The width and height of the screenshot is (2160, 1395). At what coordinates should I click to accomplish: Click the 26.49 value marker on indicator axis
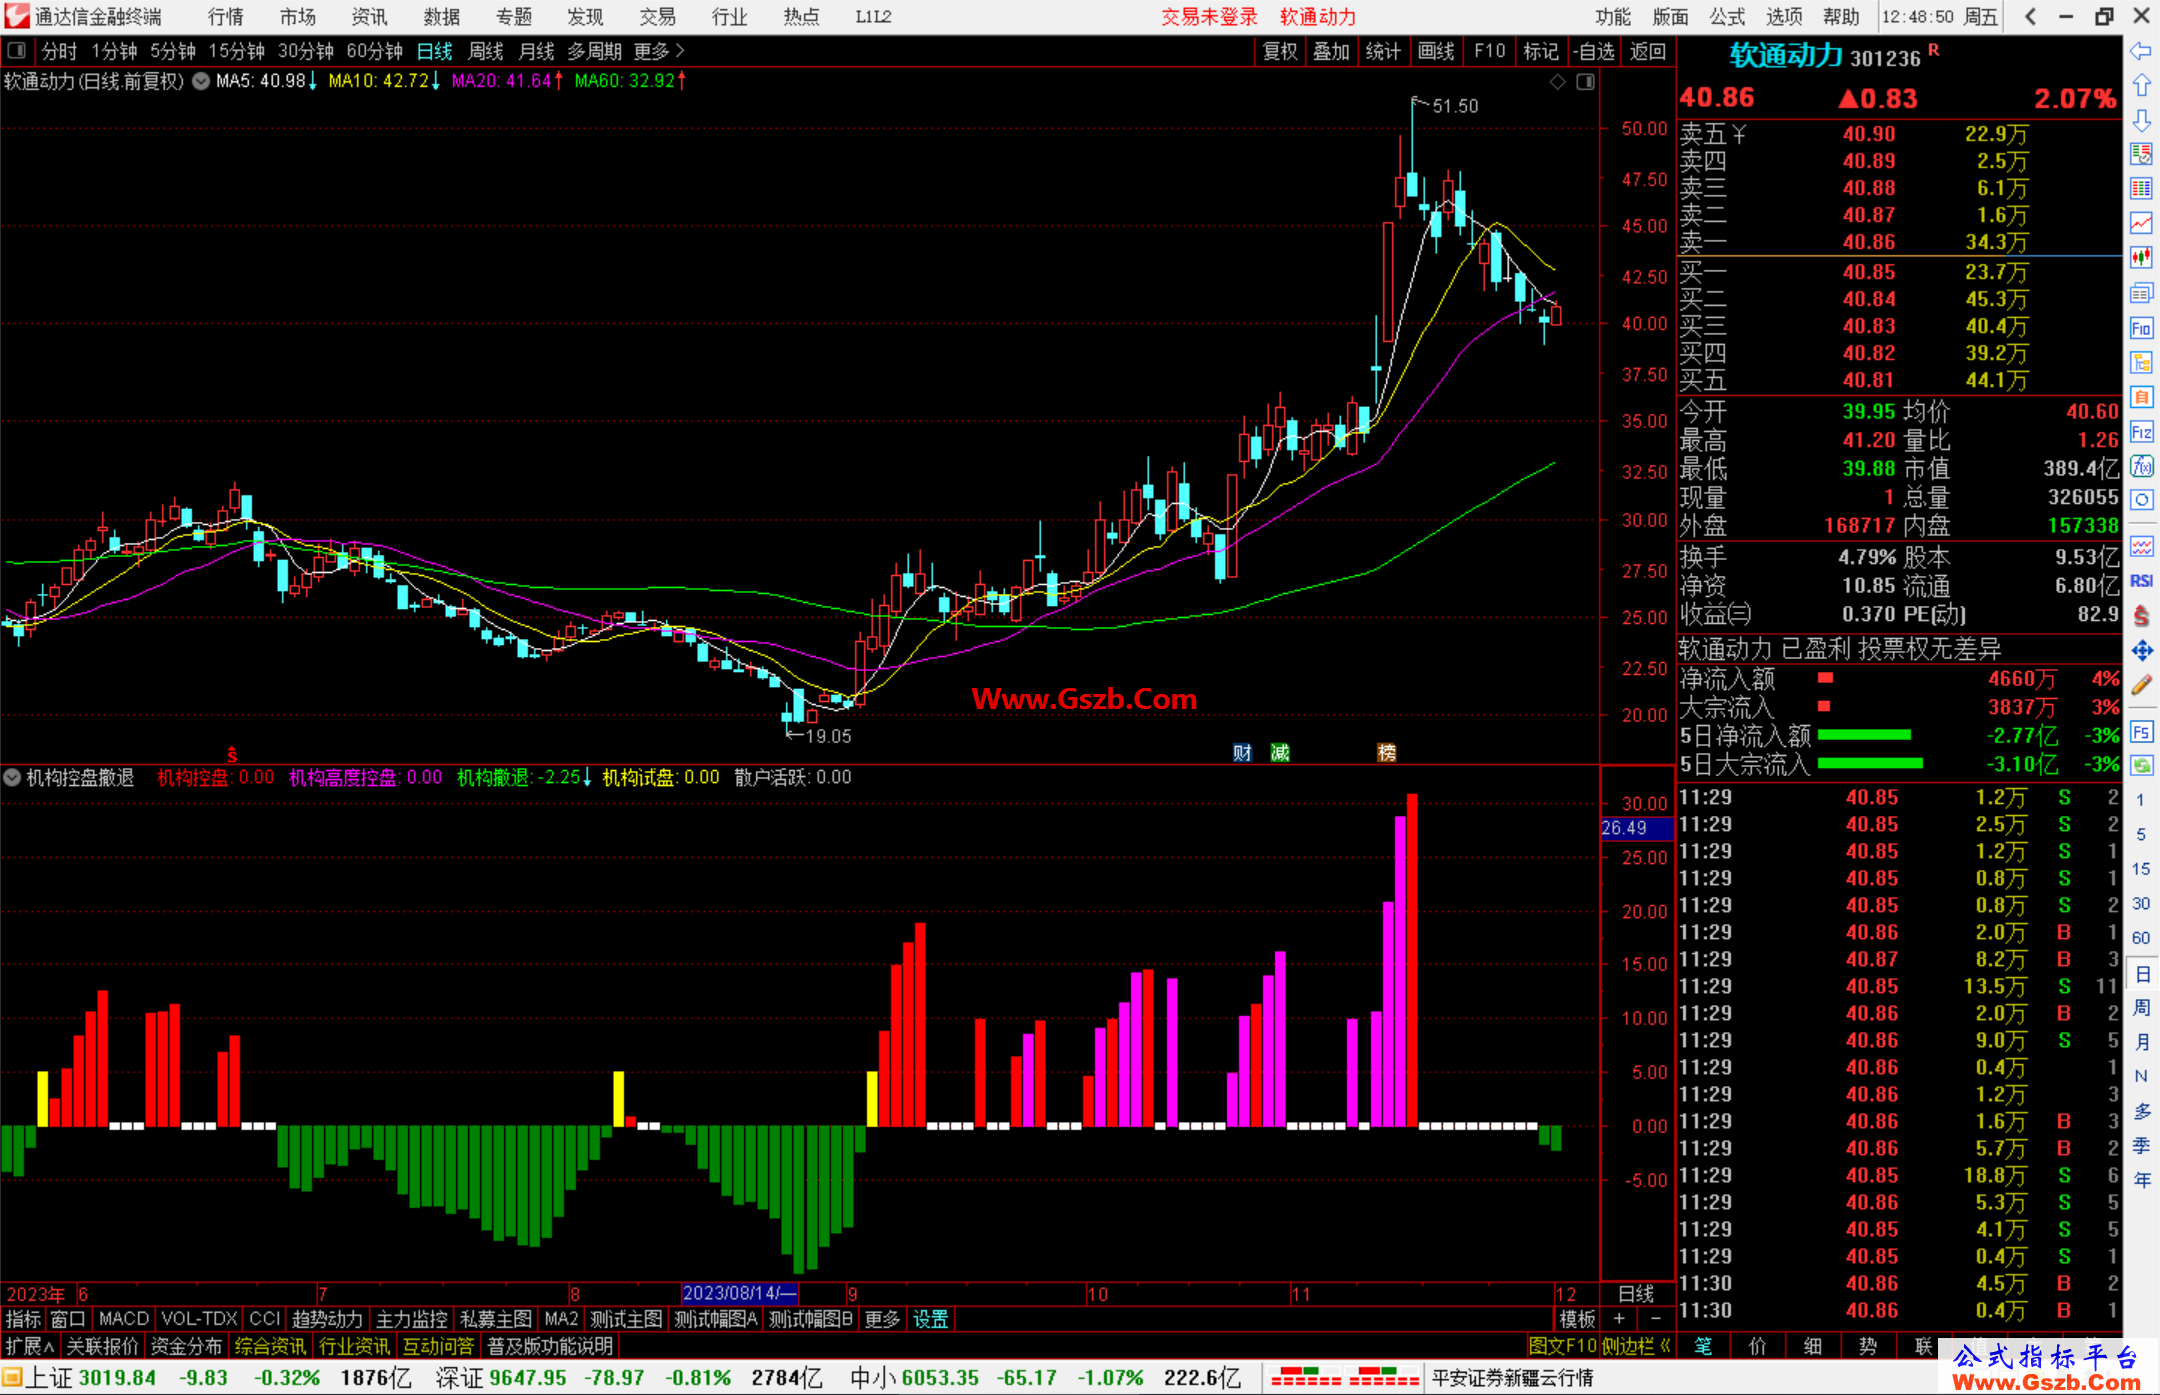(x=1636, y=828)
